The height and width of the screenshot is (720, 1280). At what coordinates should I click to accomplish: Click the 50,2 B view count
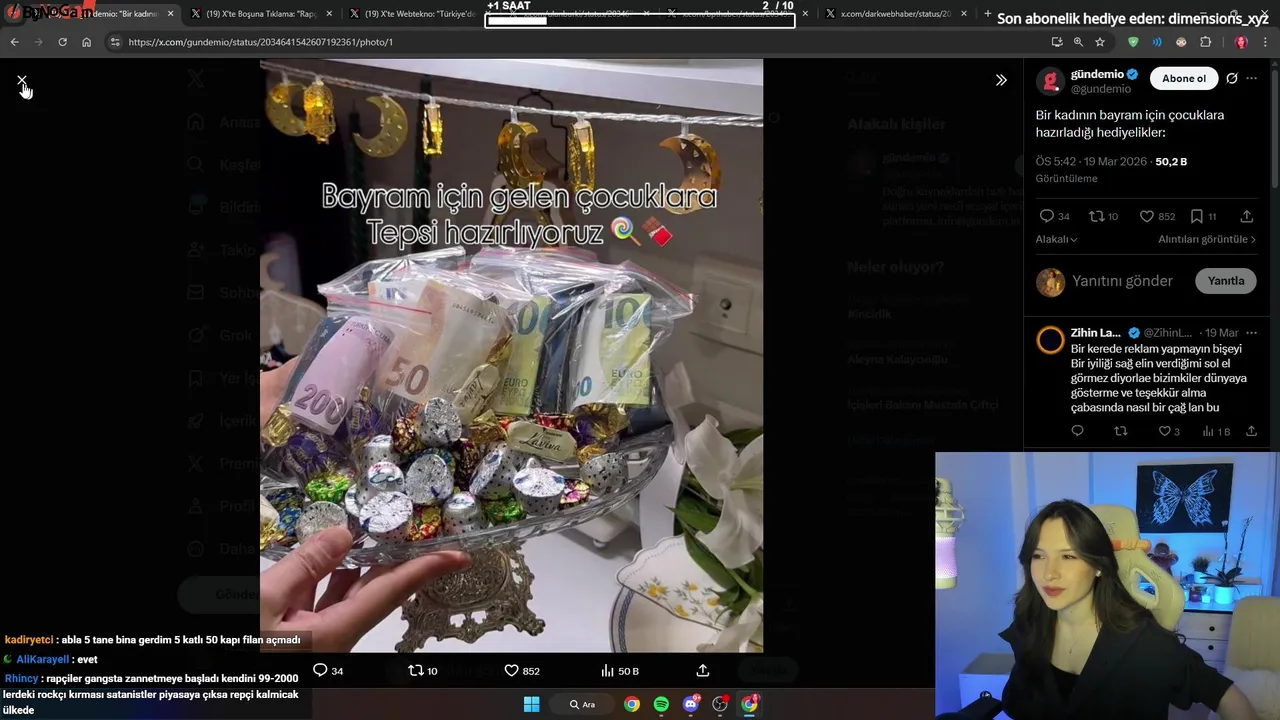pos(1171,161)
